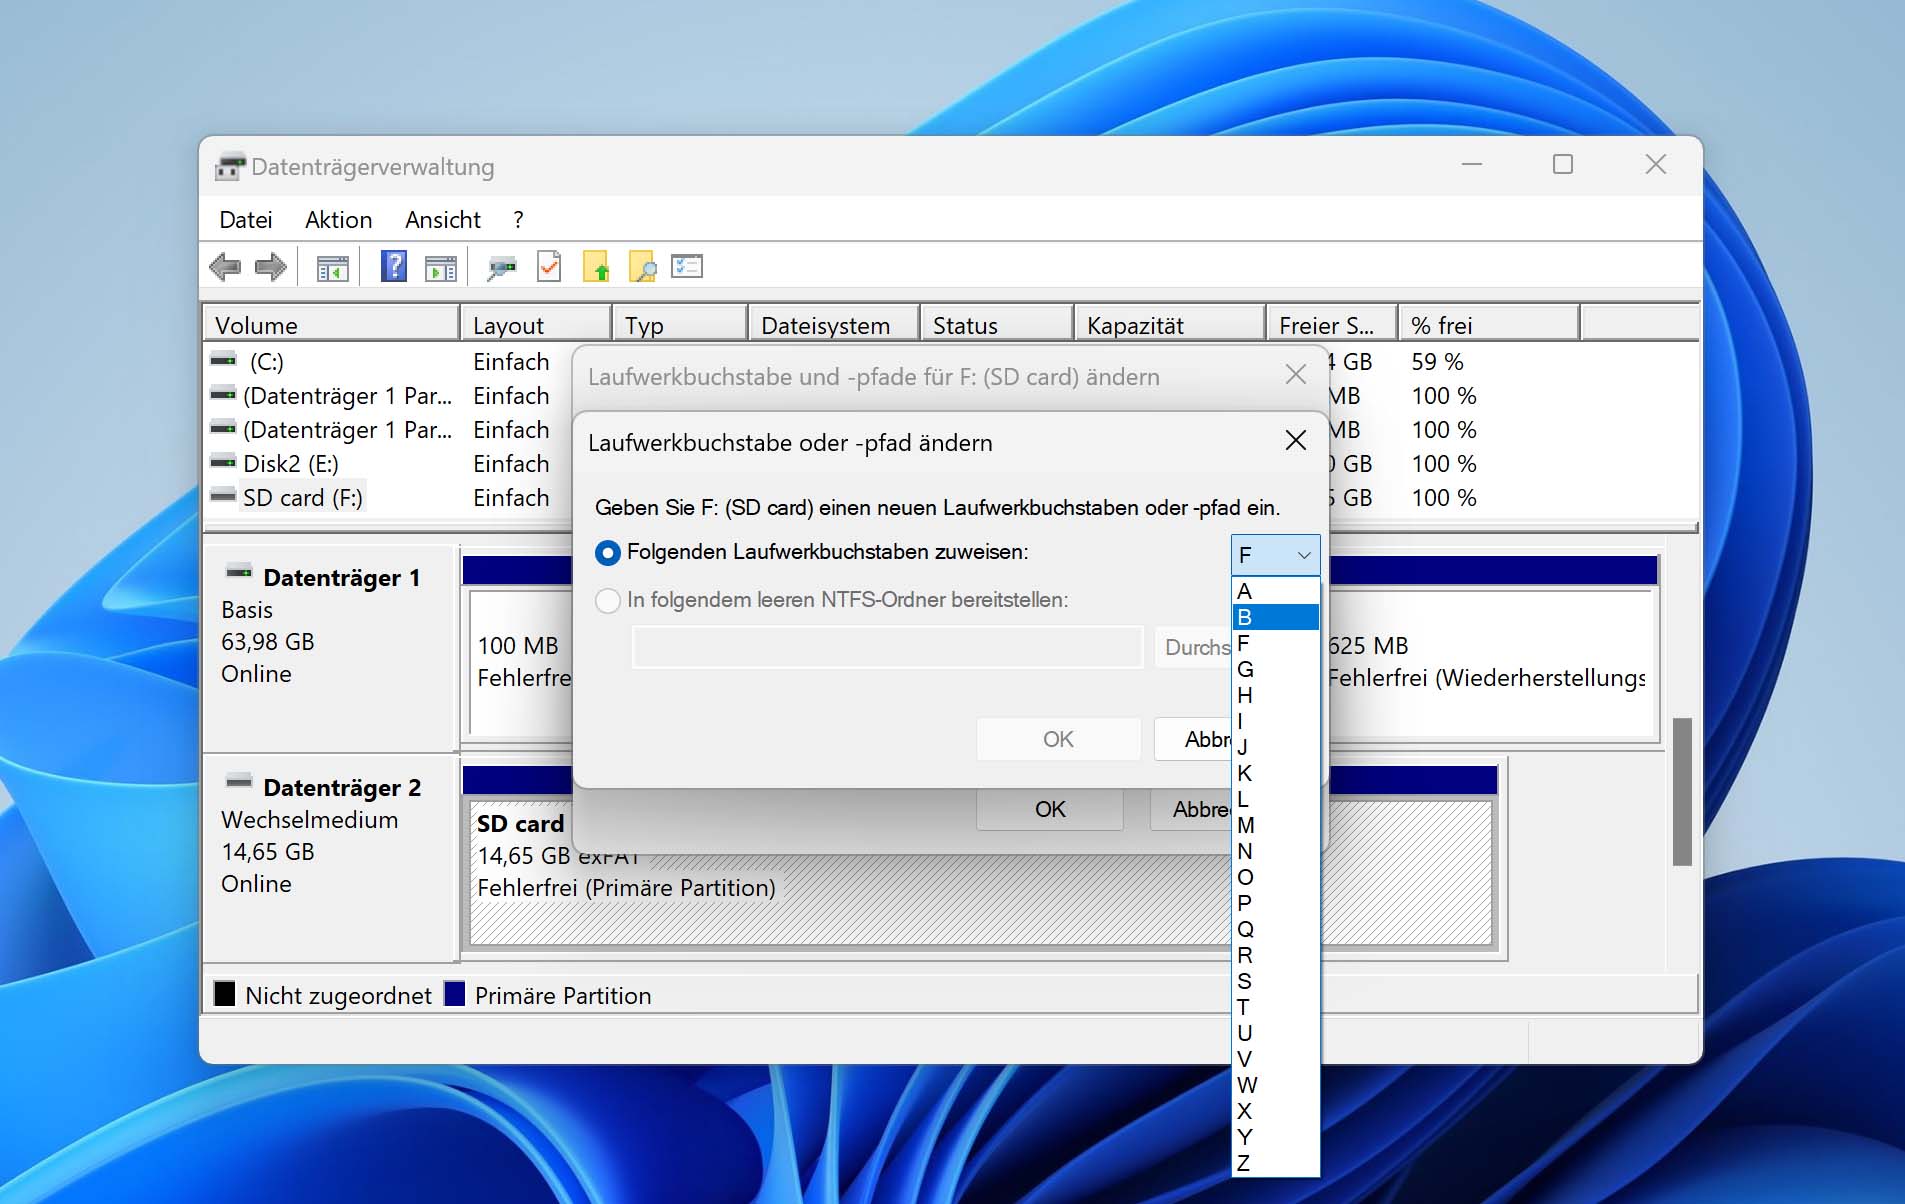The height and width of the screenshot is (1204, 1905).
Task: Click the yellow folder with green arrow icon
Action: pyautogui.click(x=596, y=266)
